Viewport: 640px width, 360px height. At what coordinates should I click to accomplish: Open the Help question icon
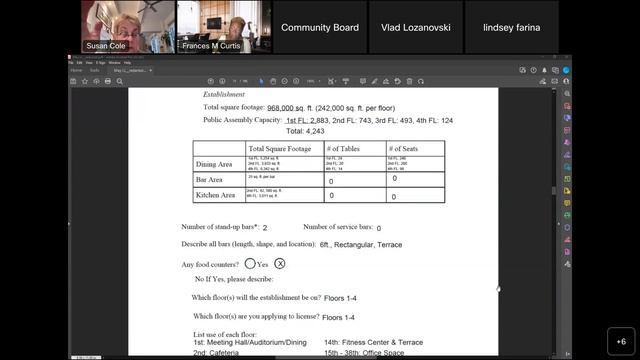533,70
